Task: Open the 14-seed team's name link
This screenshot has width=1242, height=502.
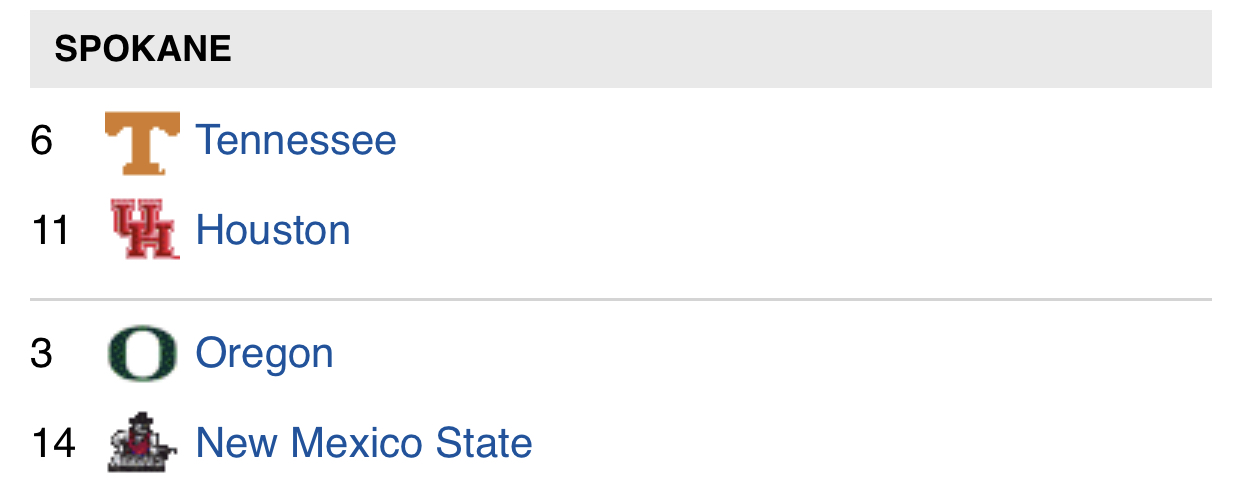Action: (364, 442)
